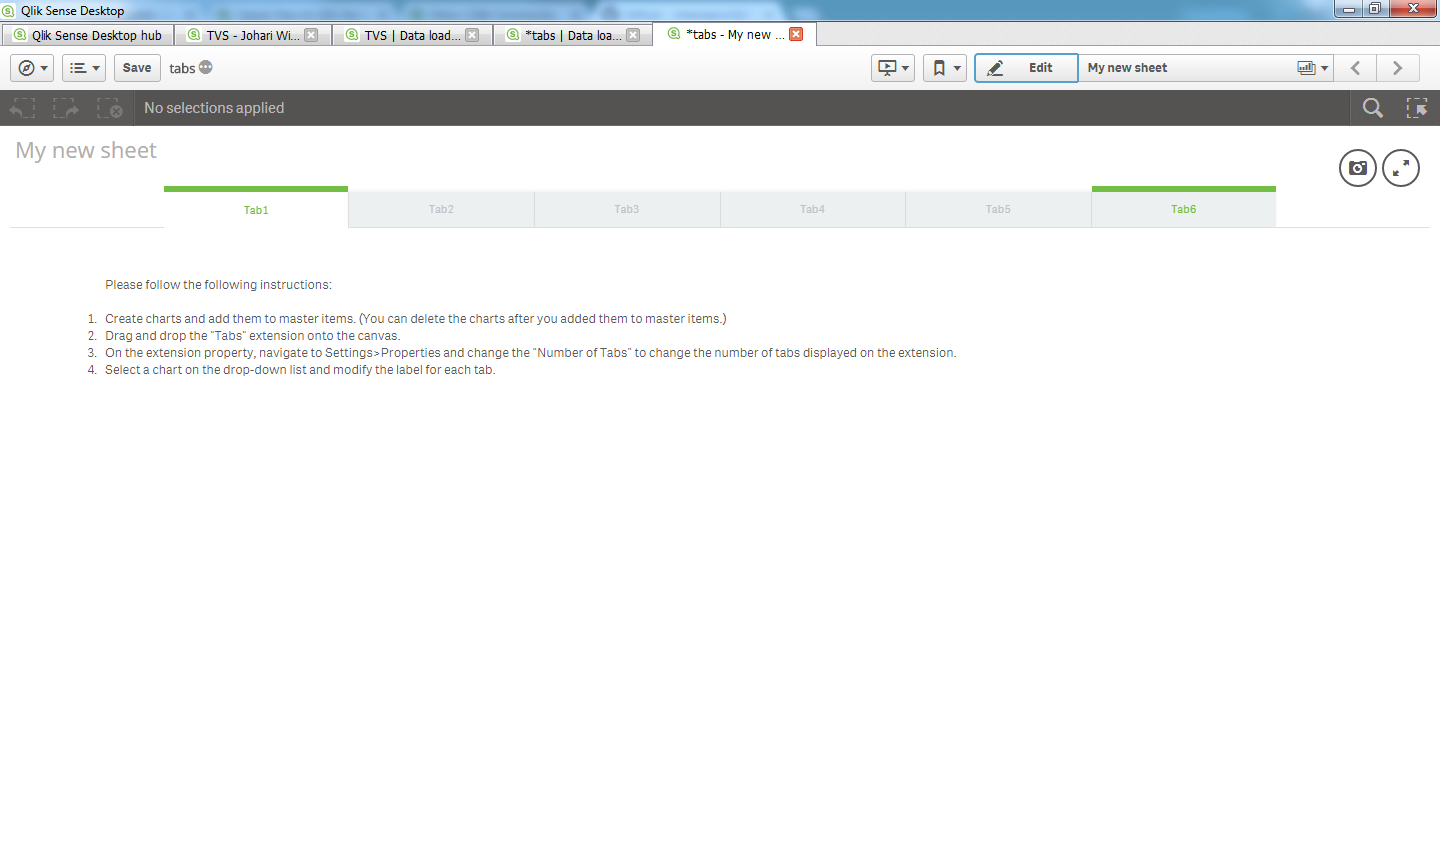Select the Tab3 tab

point(627,208)
